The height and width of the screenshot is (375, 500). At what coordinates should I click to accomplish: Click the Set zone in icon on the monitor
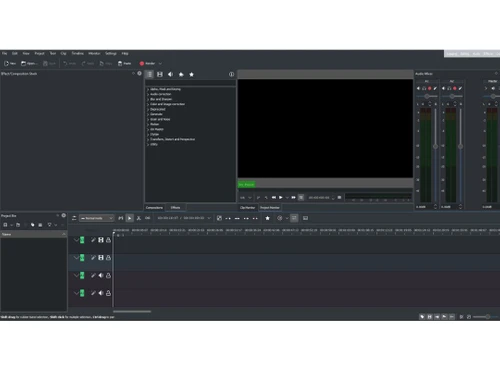[258, 198]
